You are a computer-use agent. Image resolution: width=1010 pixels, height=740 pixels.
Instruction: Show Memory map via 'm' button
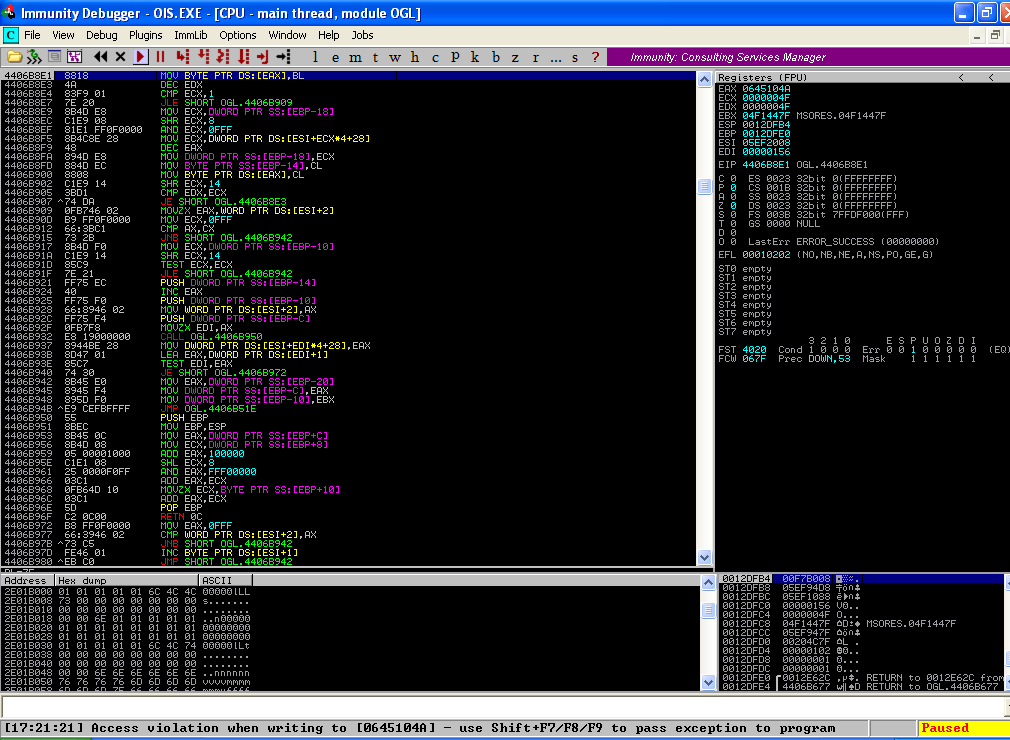pyautogui.click(x=355, y=57)
